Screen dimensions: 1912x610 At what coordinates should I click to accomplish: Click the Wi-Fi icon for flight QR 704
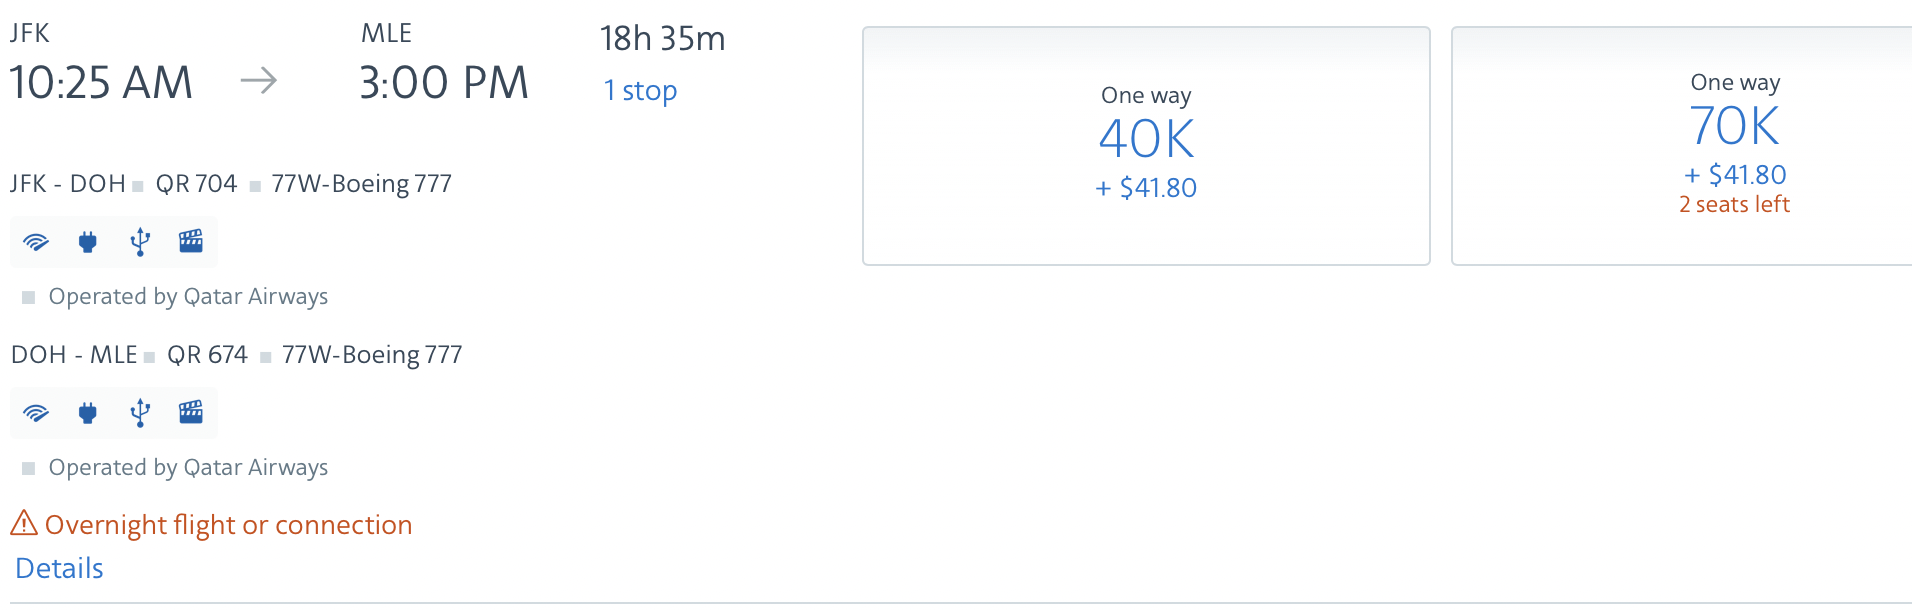click(x=36, y=242)
